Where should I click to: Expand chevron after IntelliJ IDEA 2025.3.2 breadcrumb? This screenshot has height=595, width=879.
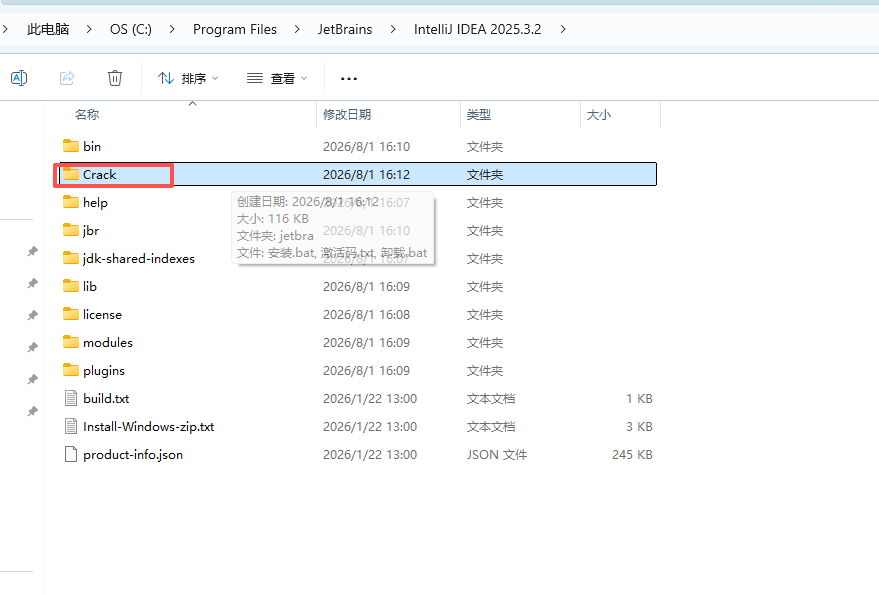pos(563,29)
